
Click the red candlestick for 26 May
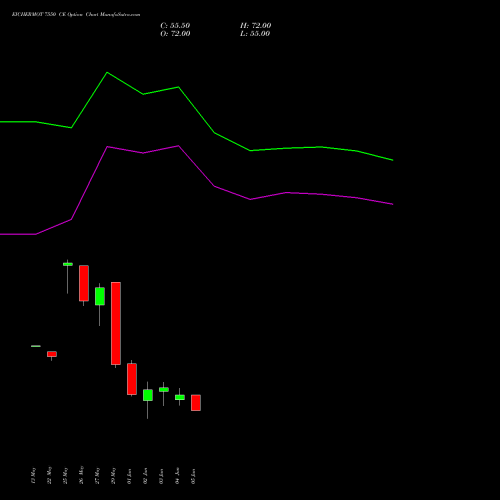(84, 283)
